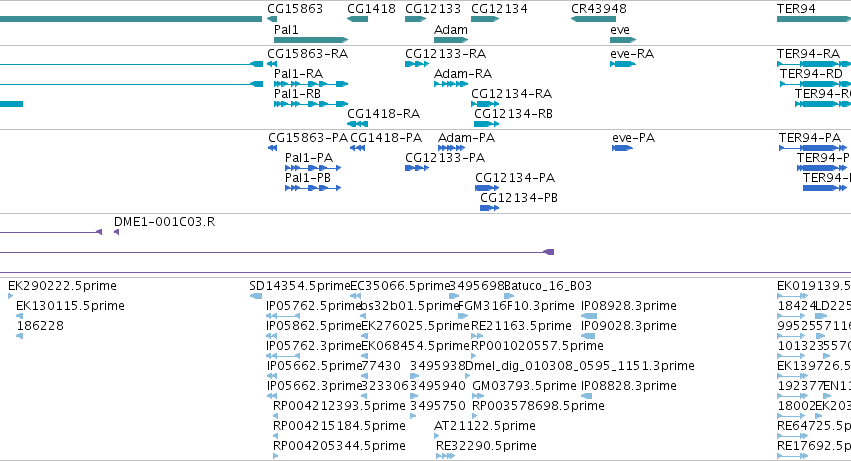Open the Adam-PA protein label
The height and width of the screenshot is (461, 851).
click(466, 138)
